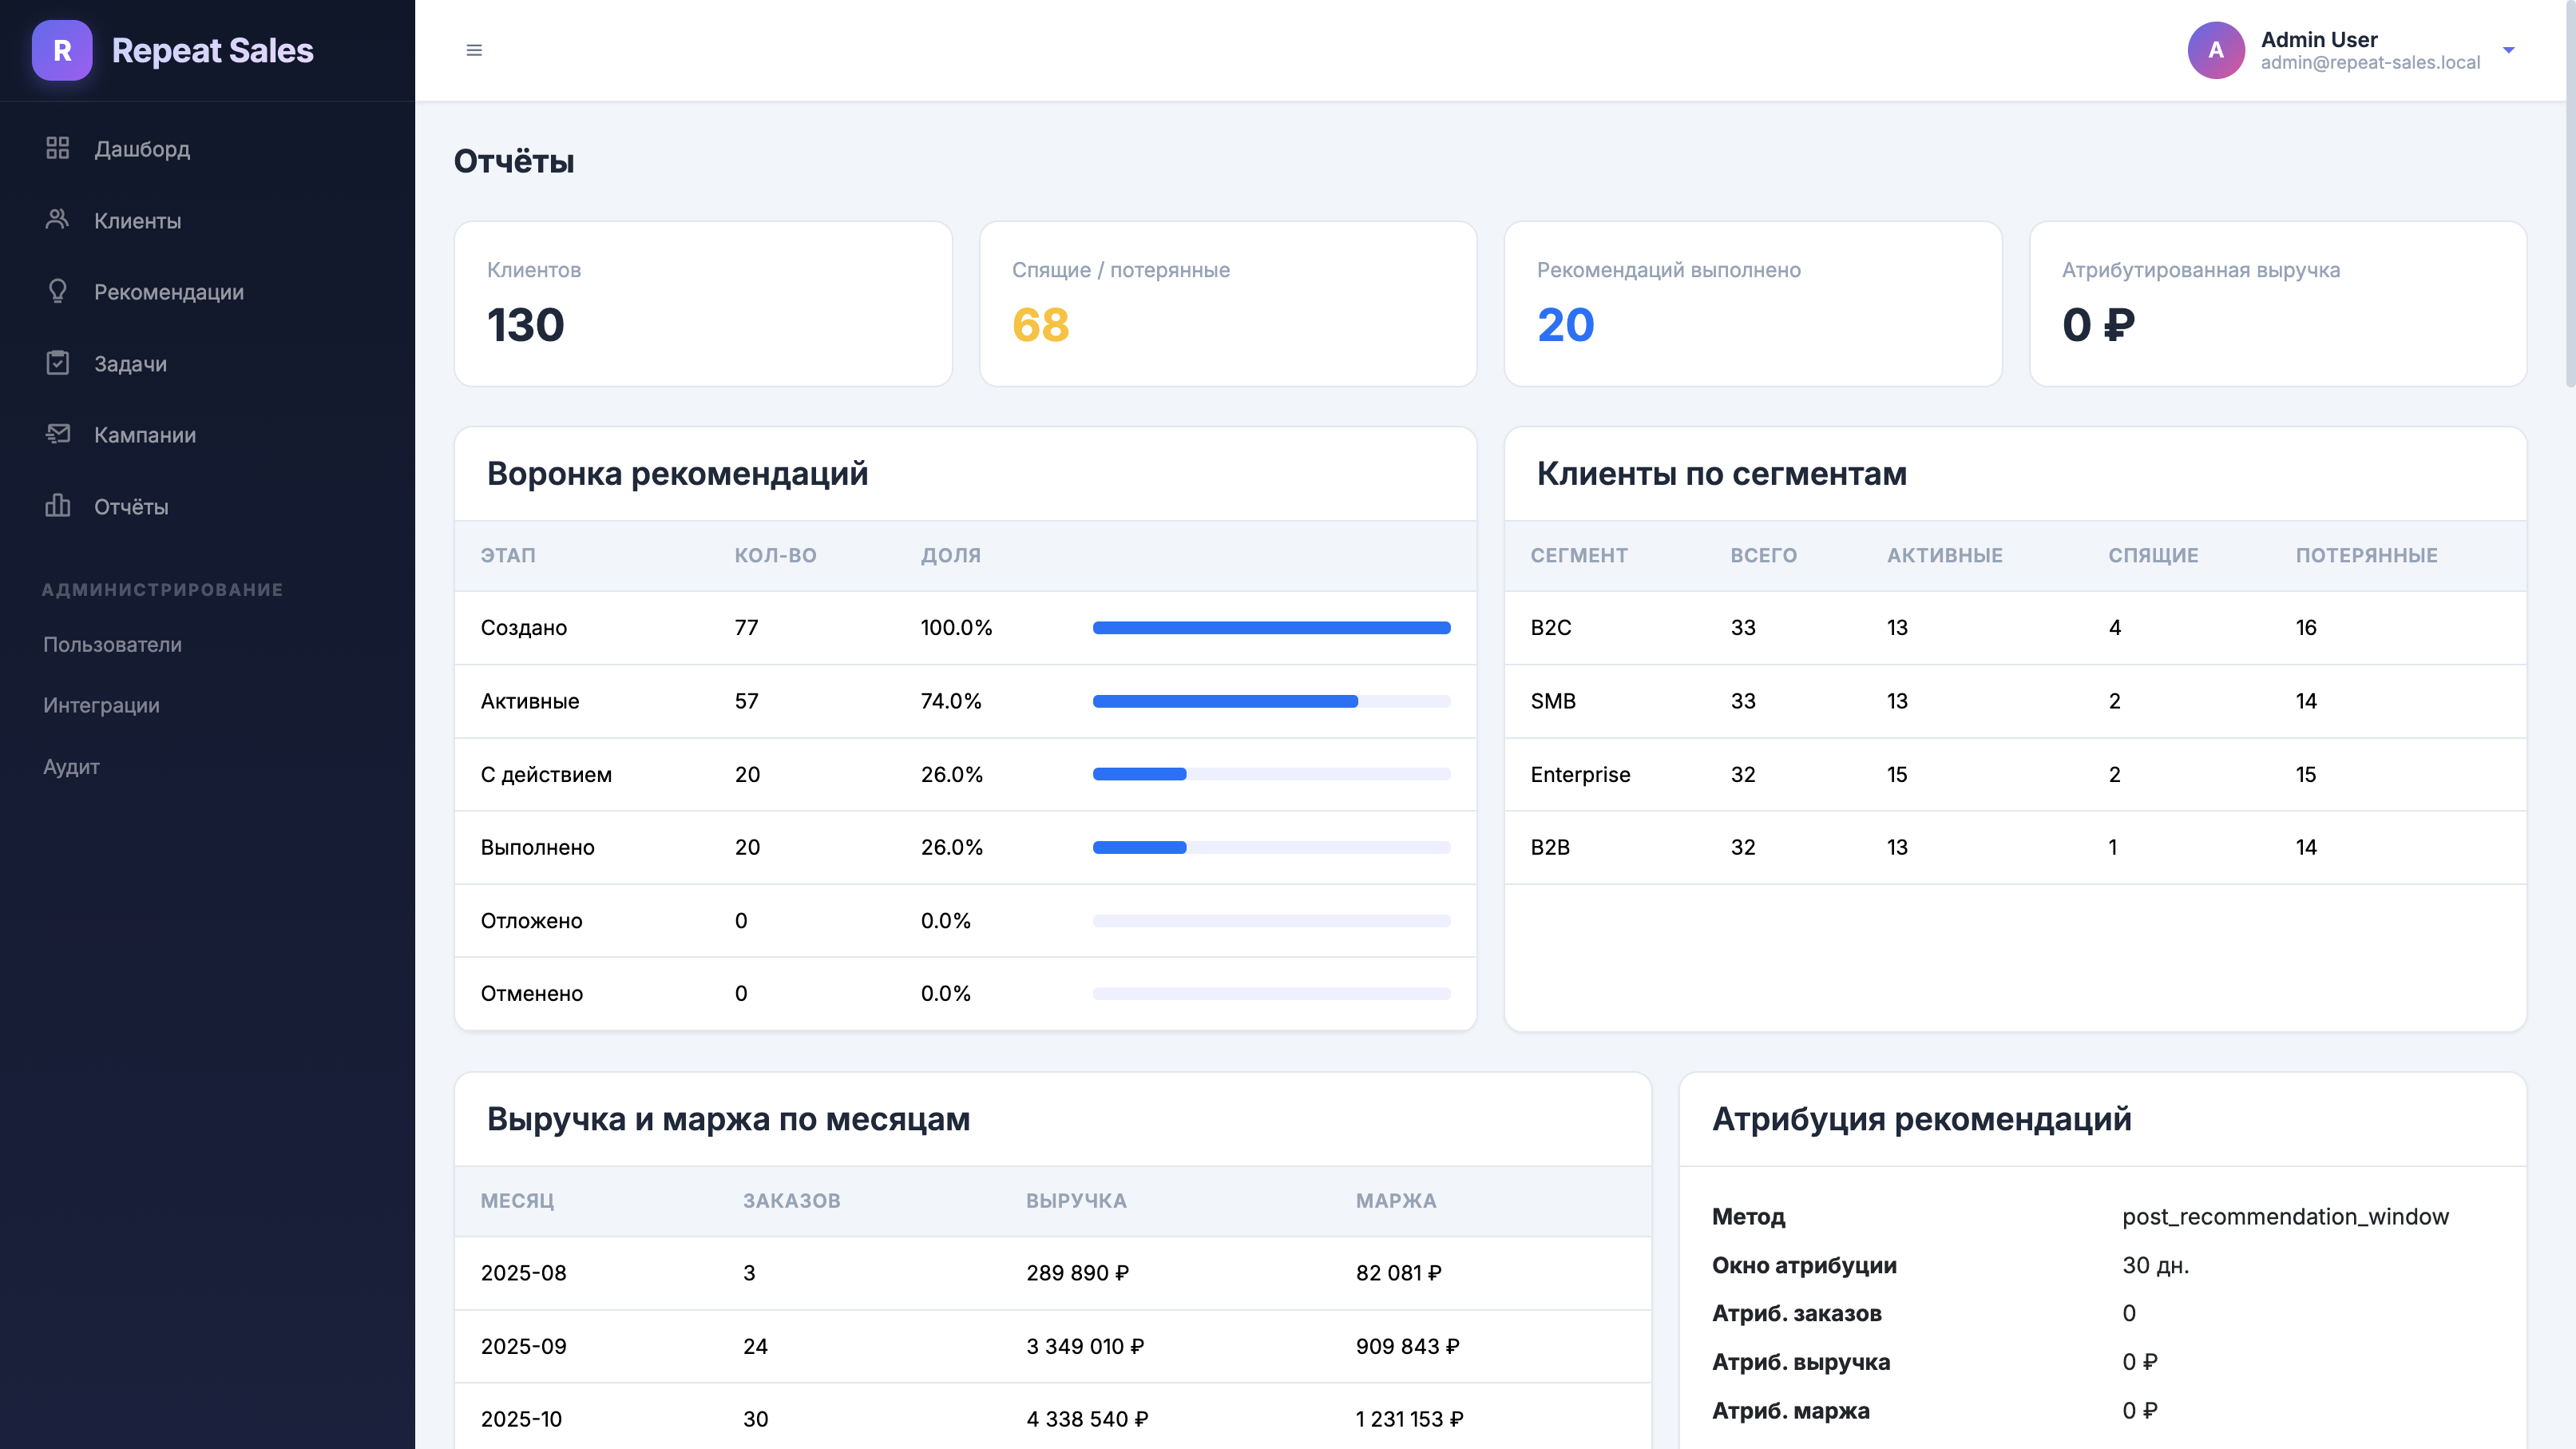Click post_recommendation_window method value

tap(2286, 1217)
